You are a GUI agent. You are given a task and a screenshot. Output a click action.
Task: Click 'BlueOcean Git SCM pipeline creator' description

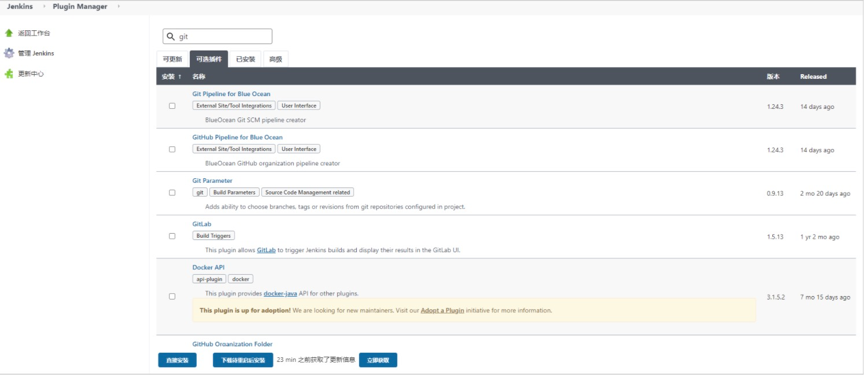coord(255,119)
